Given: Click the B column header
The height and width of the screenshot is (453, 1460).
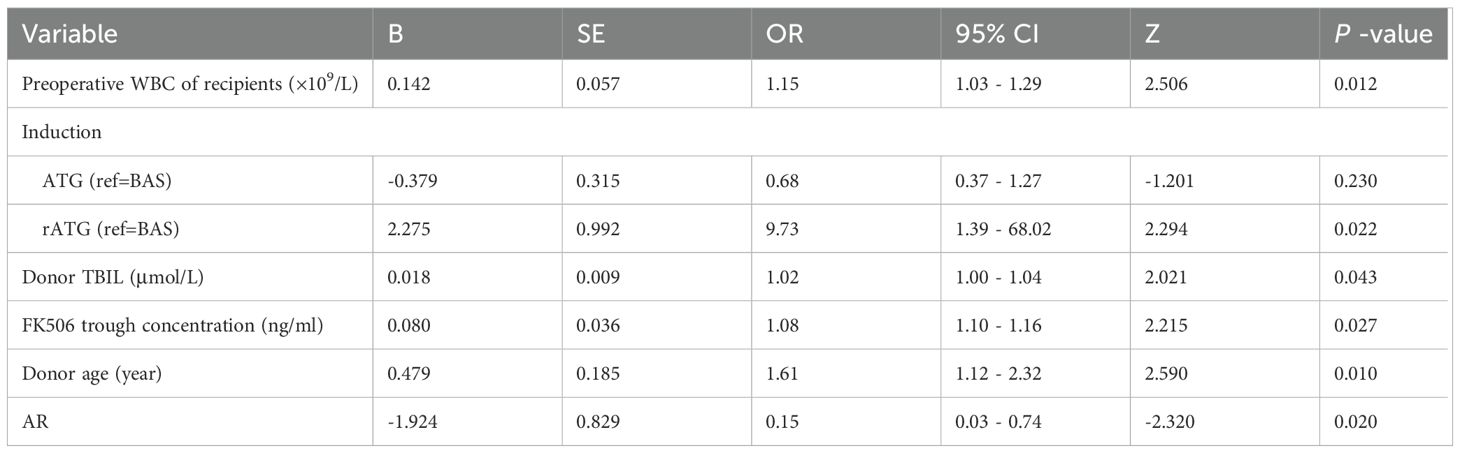Looking at the screenshot, I should click(x=396, y=34).
